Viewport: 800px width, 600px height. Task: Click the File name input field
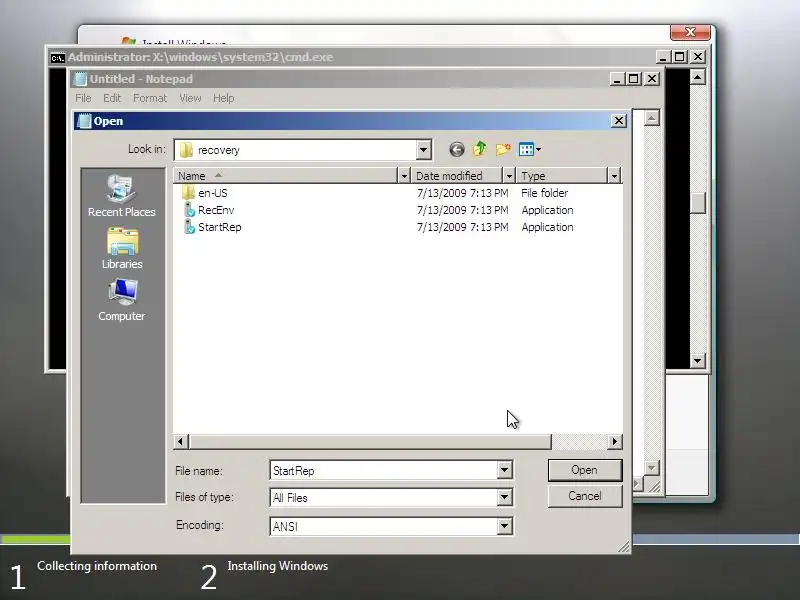[384, 470]
